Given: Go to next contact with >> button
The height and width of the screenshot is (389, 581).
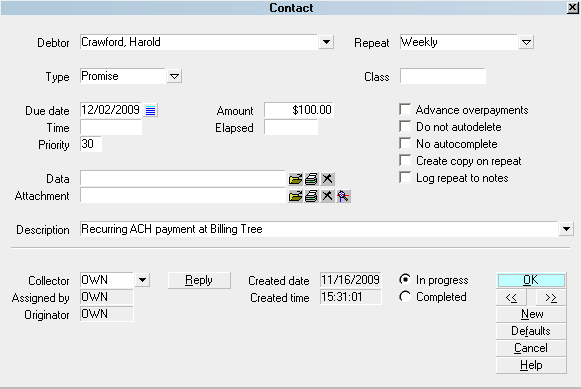Looking at the screenshot, I should [551, 297].
